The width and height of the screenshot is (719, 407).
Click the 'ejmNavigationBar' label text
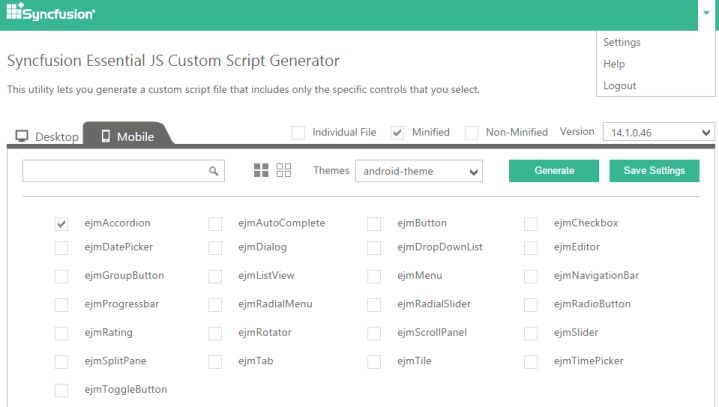click(596, 275)
